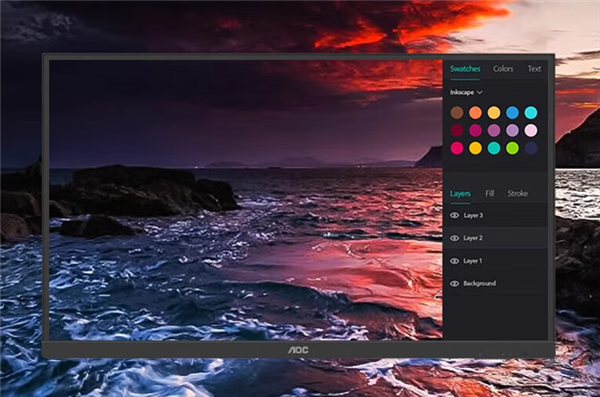
Task: Choose the pale pink swatch
Action: click(531, 131)
